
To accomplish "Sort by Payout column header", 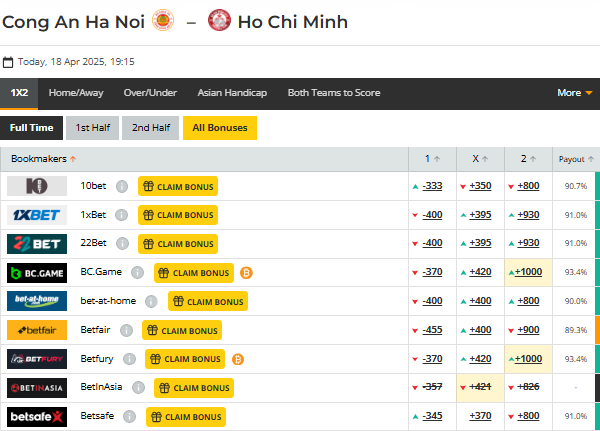I will tap(576, 159).
